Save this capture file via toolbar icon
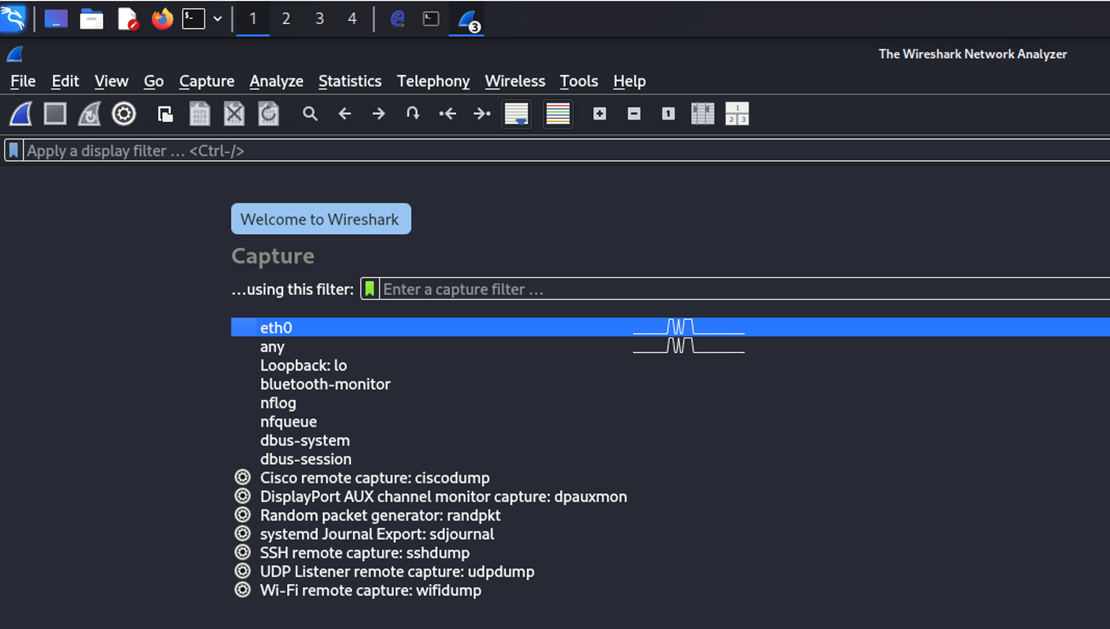The height and width of the screenshot is (629, 1110). 200,114
